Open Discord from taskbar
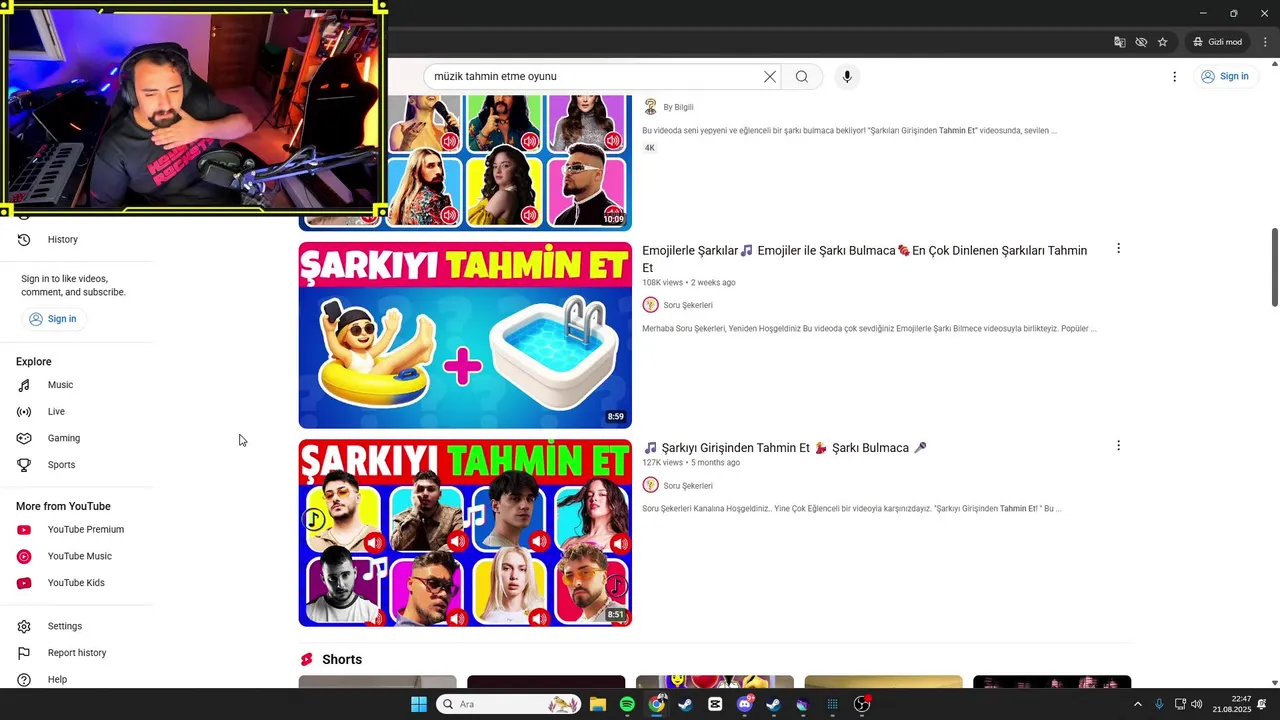The image size is (1280, 720). pos(744,704)
